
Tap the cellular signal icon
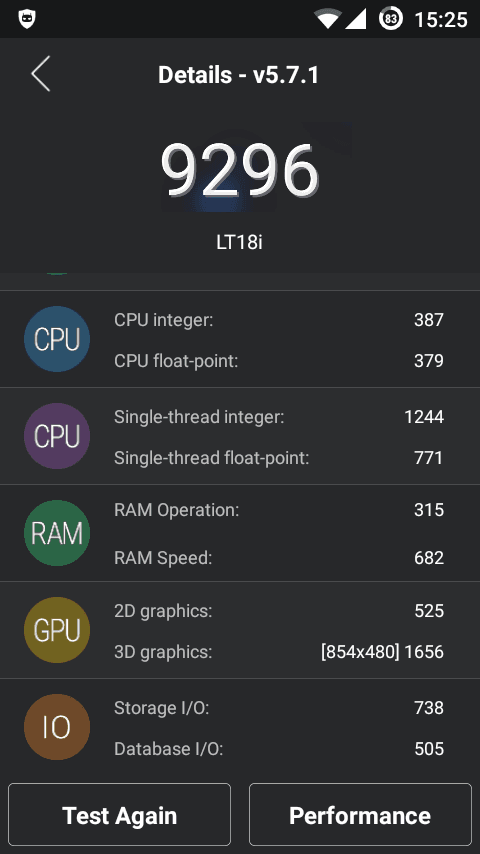(x=355, y=20)
